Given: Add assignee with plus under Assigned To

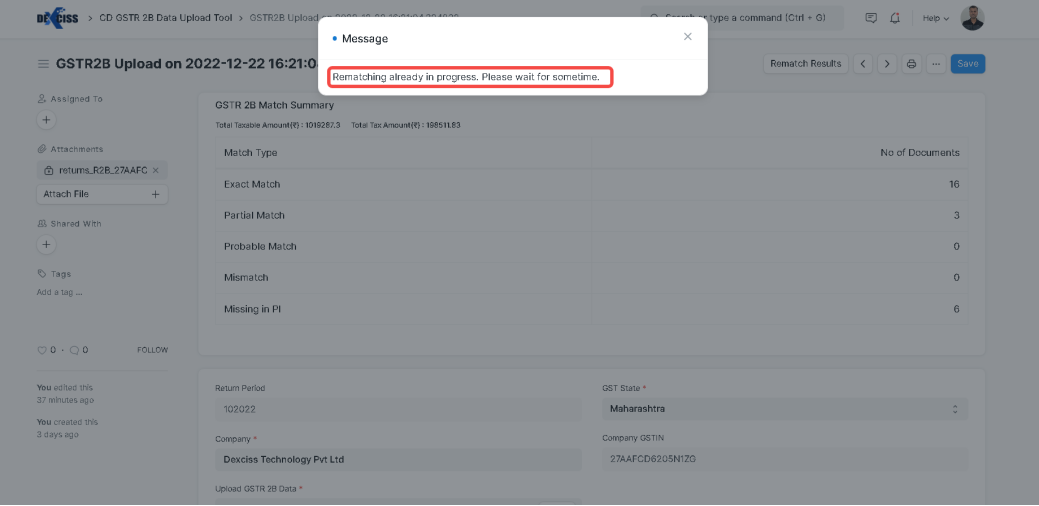Looking at the screenshot, I should 45,120.
